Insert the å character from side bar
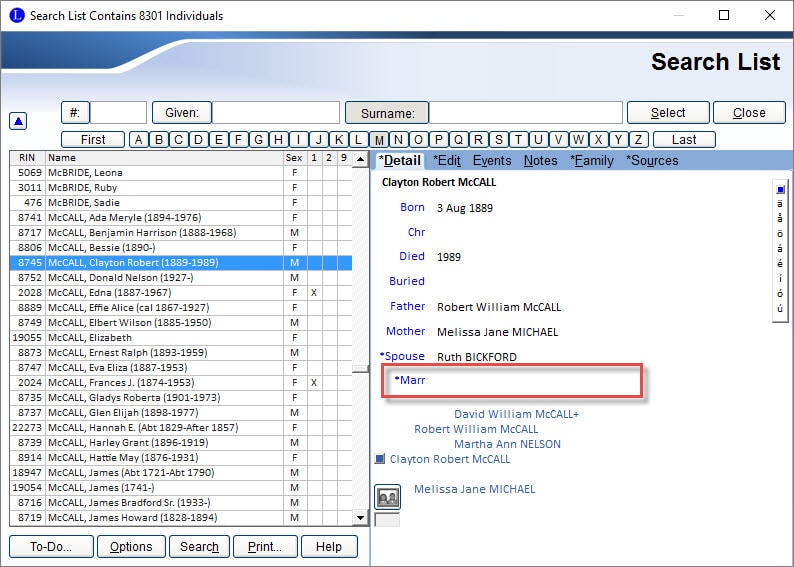 [780, 218]
